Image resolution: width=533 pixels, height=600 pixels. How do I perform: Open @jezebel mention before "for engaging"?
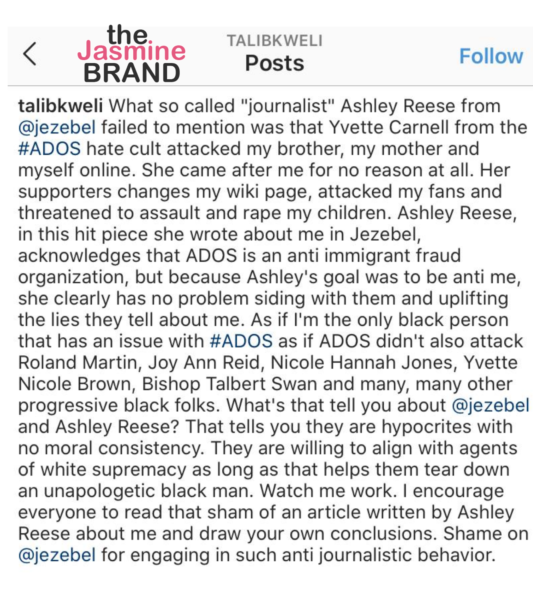tap(57, 555)
